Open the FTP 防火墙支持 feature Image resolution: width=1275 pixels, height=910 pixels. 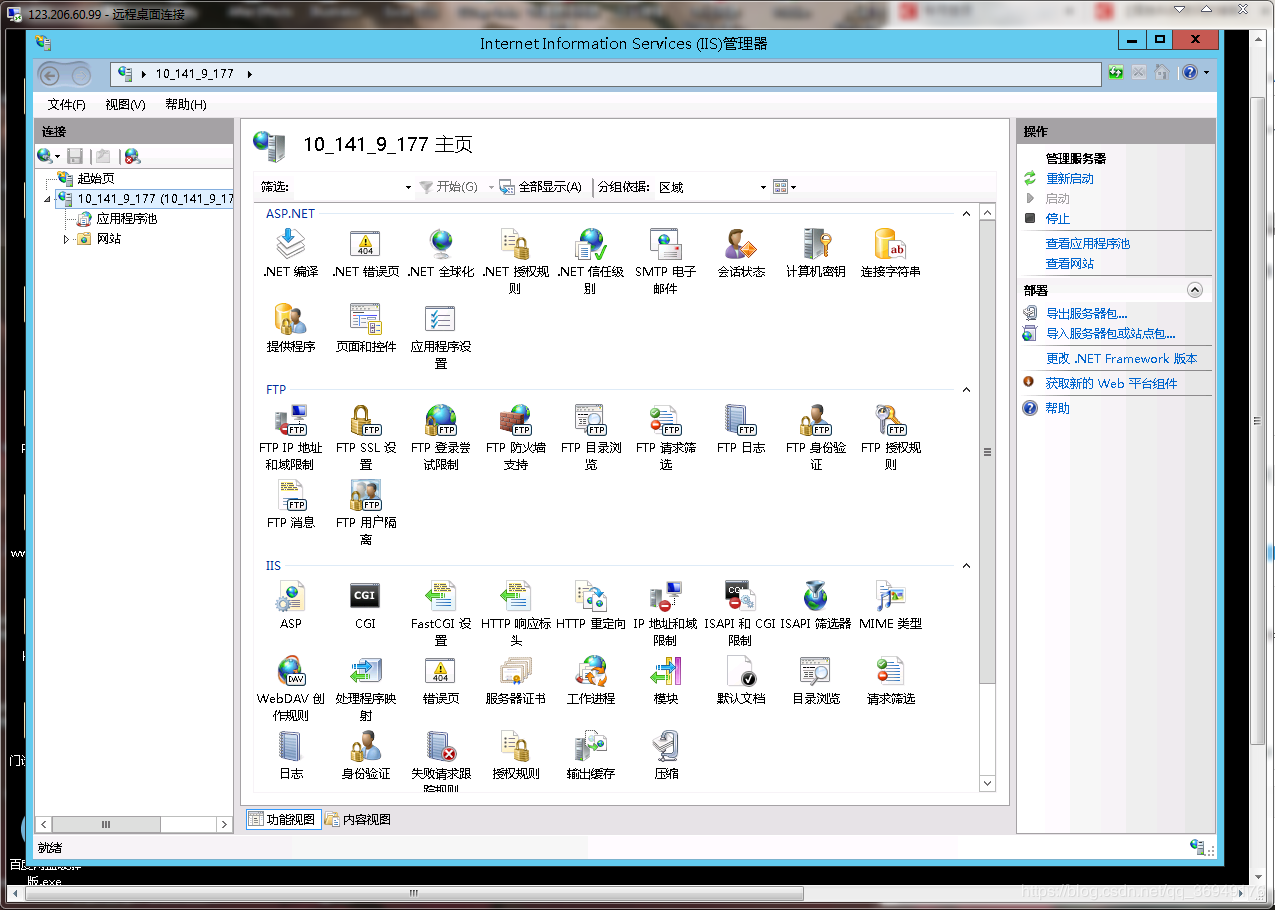pyautogui.click(x=515, y=437)
